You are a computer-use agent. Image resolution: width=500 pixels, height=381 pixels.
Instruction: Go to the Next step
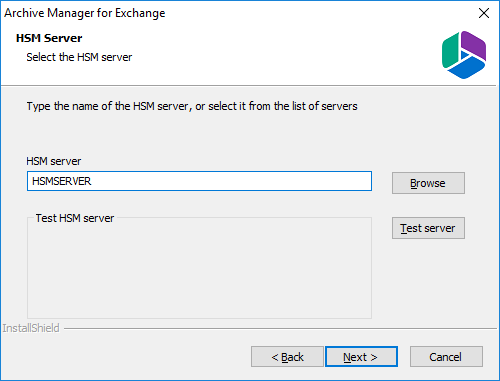pyautogui.click(x=361, y=357)
